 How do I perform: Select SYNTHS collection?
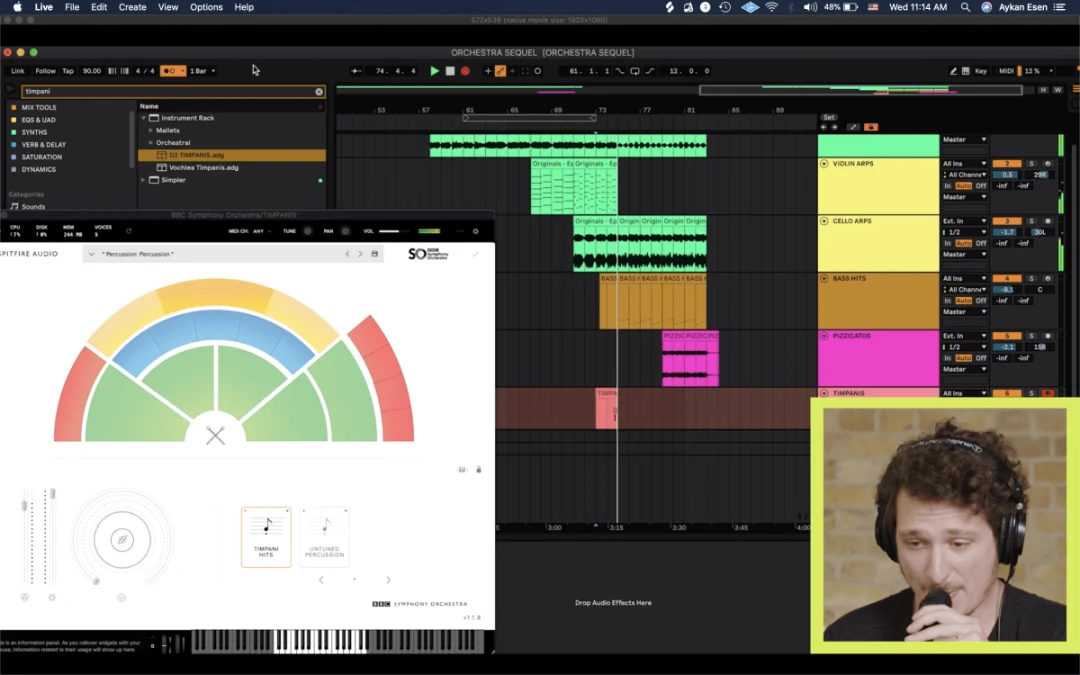[34, 132]
